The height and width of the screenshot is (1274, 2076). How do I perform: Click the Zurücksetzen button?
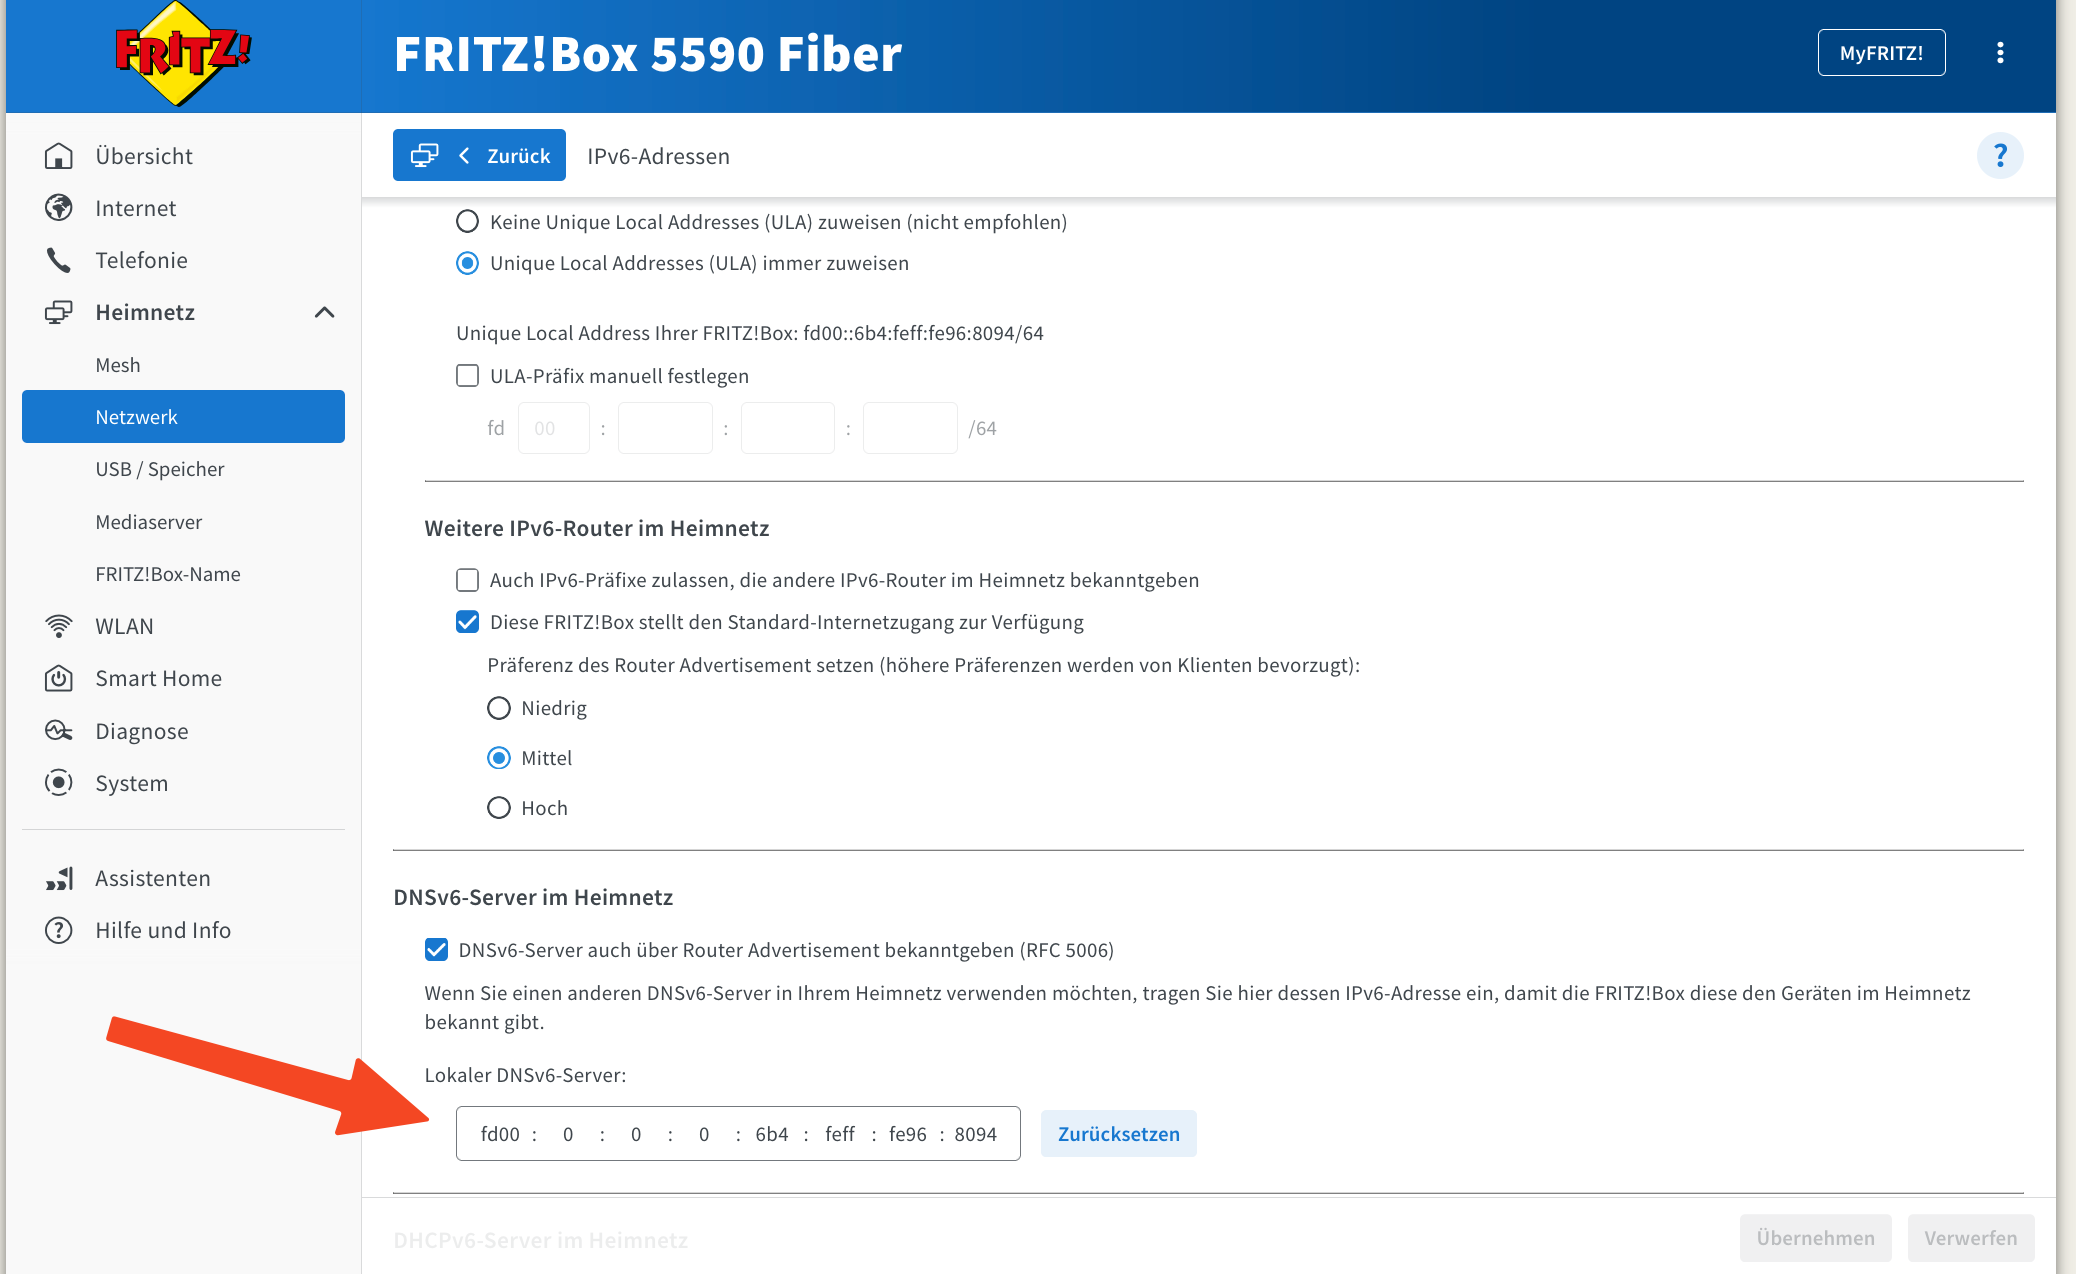tap(1118, 1134)
